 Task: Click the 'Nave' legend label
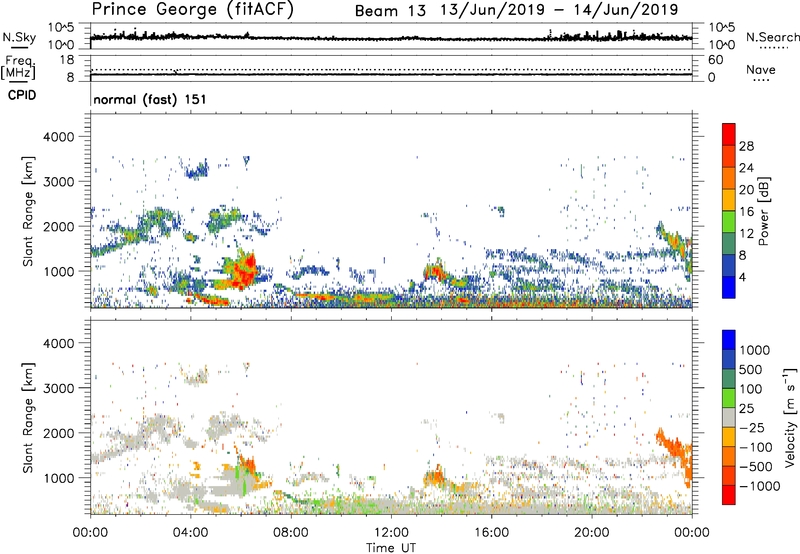(x=761, y=69)
